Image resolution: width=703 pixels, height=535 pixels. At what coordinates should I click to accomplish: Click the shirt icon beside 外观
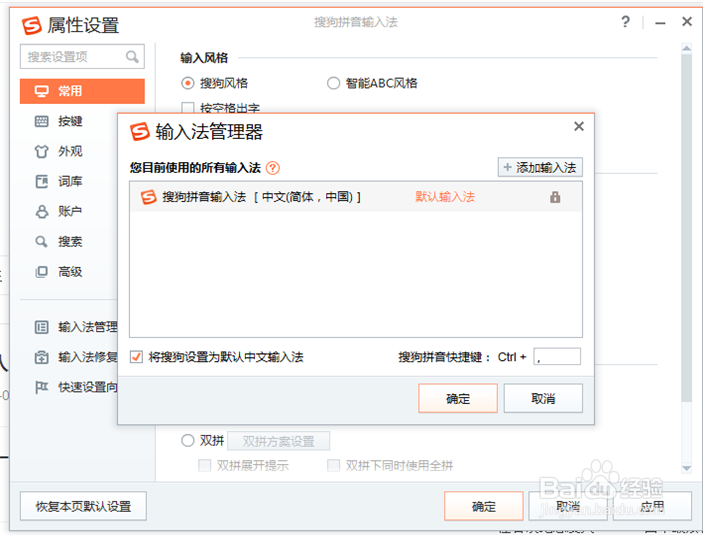[41, 151]
